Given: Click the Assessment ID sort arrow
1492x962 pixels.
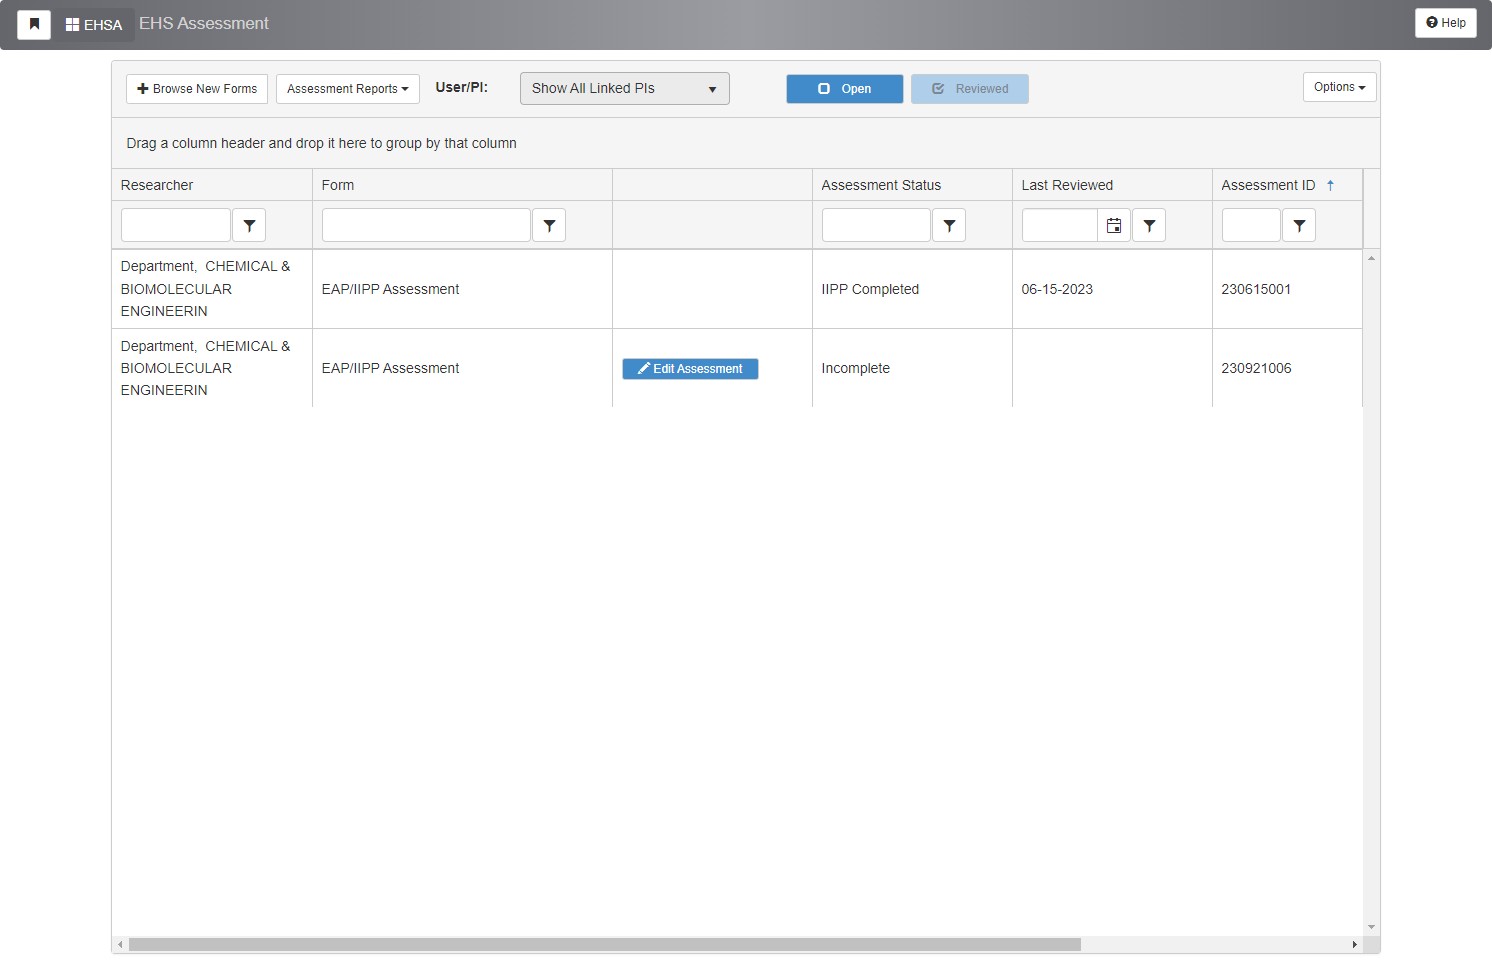Looking at the screenshot, I should coord(1330,185).
